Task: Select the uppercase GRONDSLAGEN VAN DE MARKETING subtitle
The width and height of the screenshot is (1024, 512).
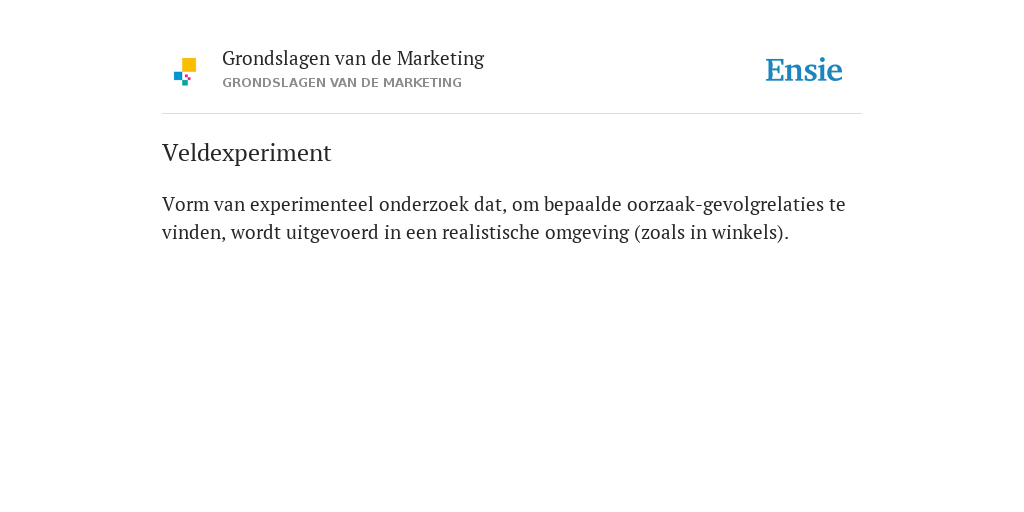Action: [342, 83]
